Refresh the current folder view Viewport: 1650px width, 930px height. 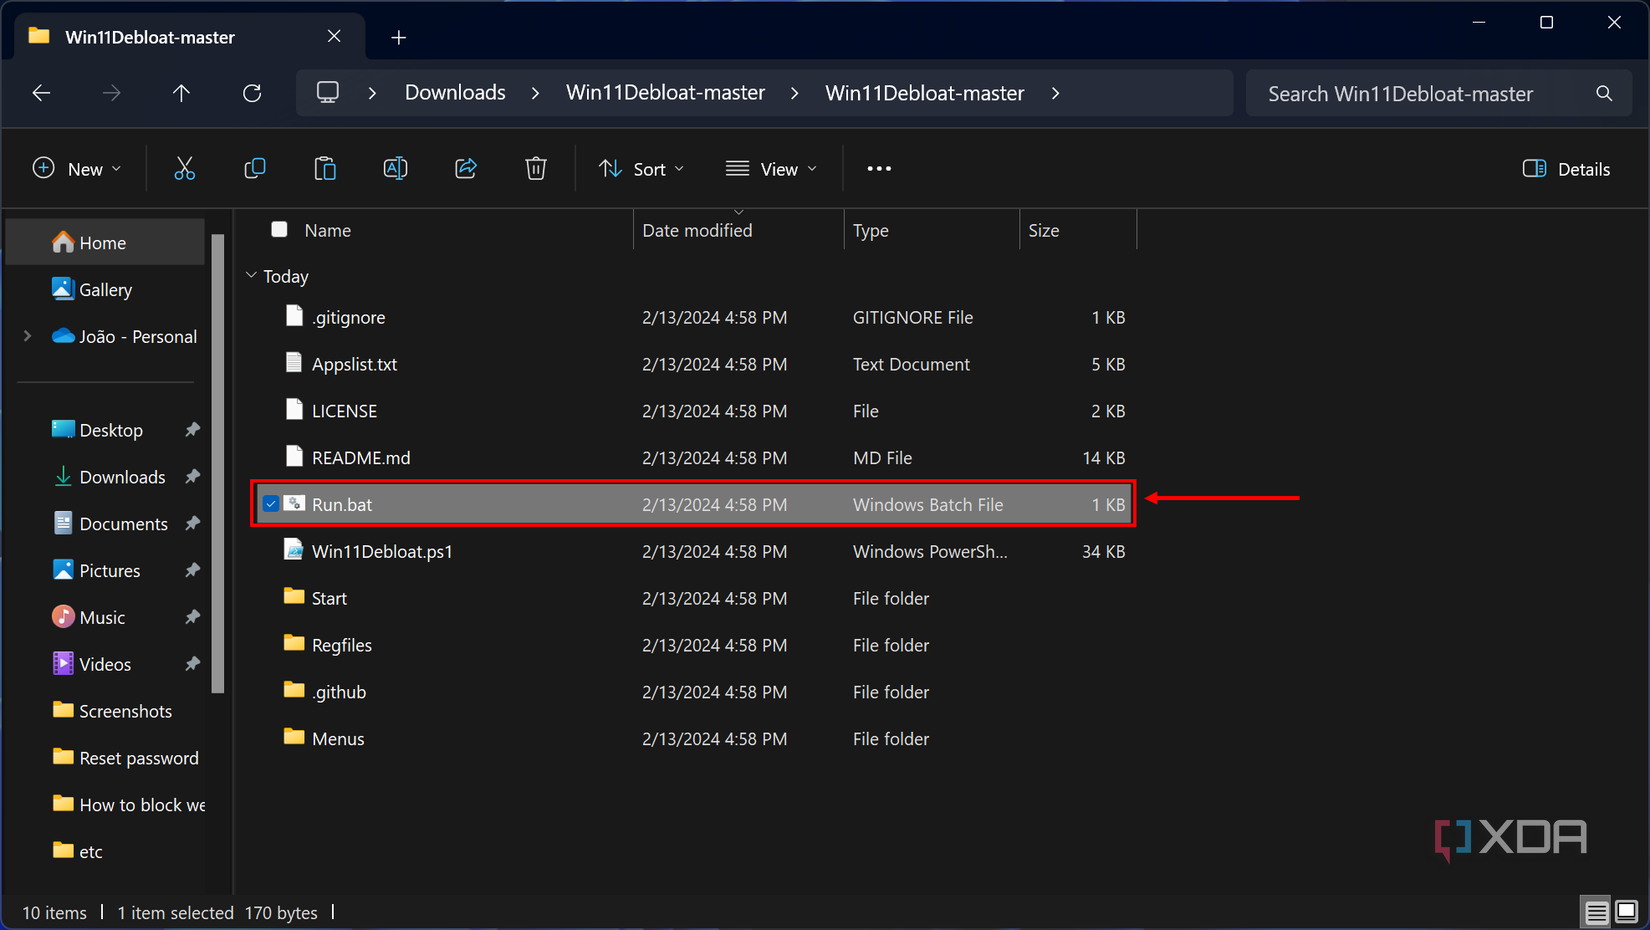pos(252,93)
